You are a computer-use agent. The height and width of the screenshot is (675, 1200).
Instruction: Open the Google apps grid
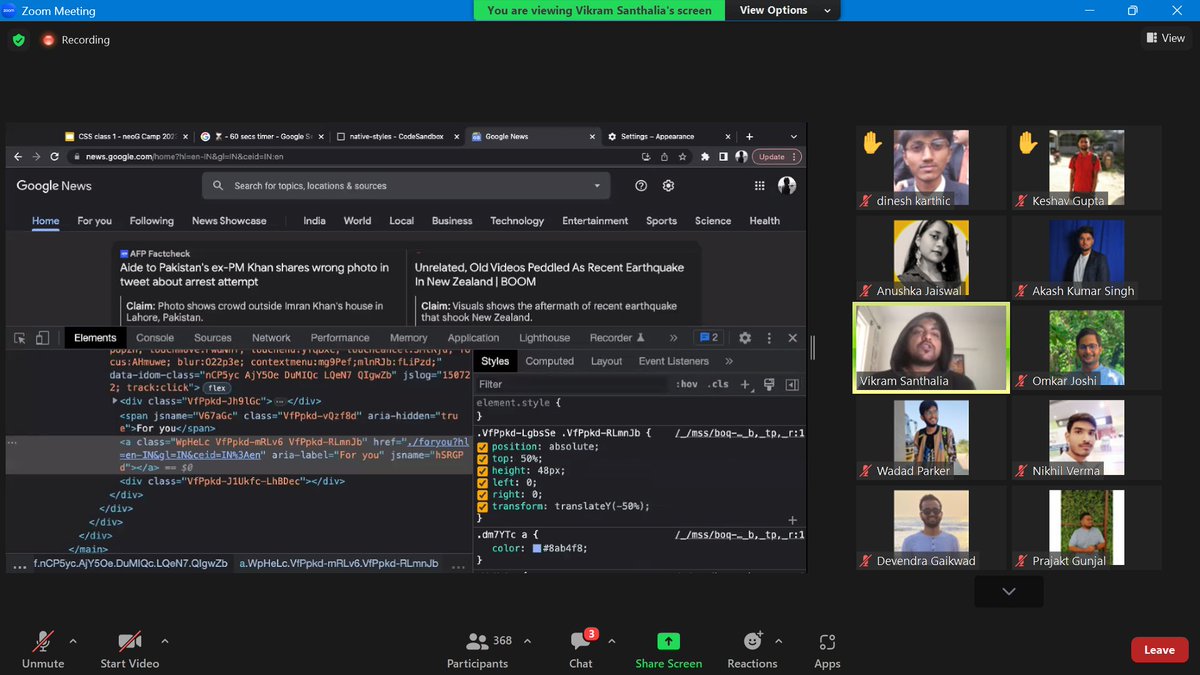point(760,186)
